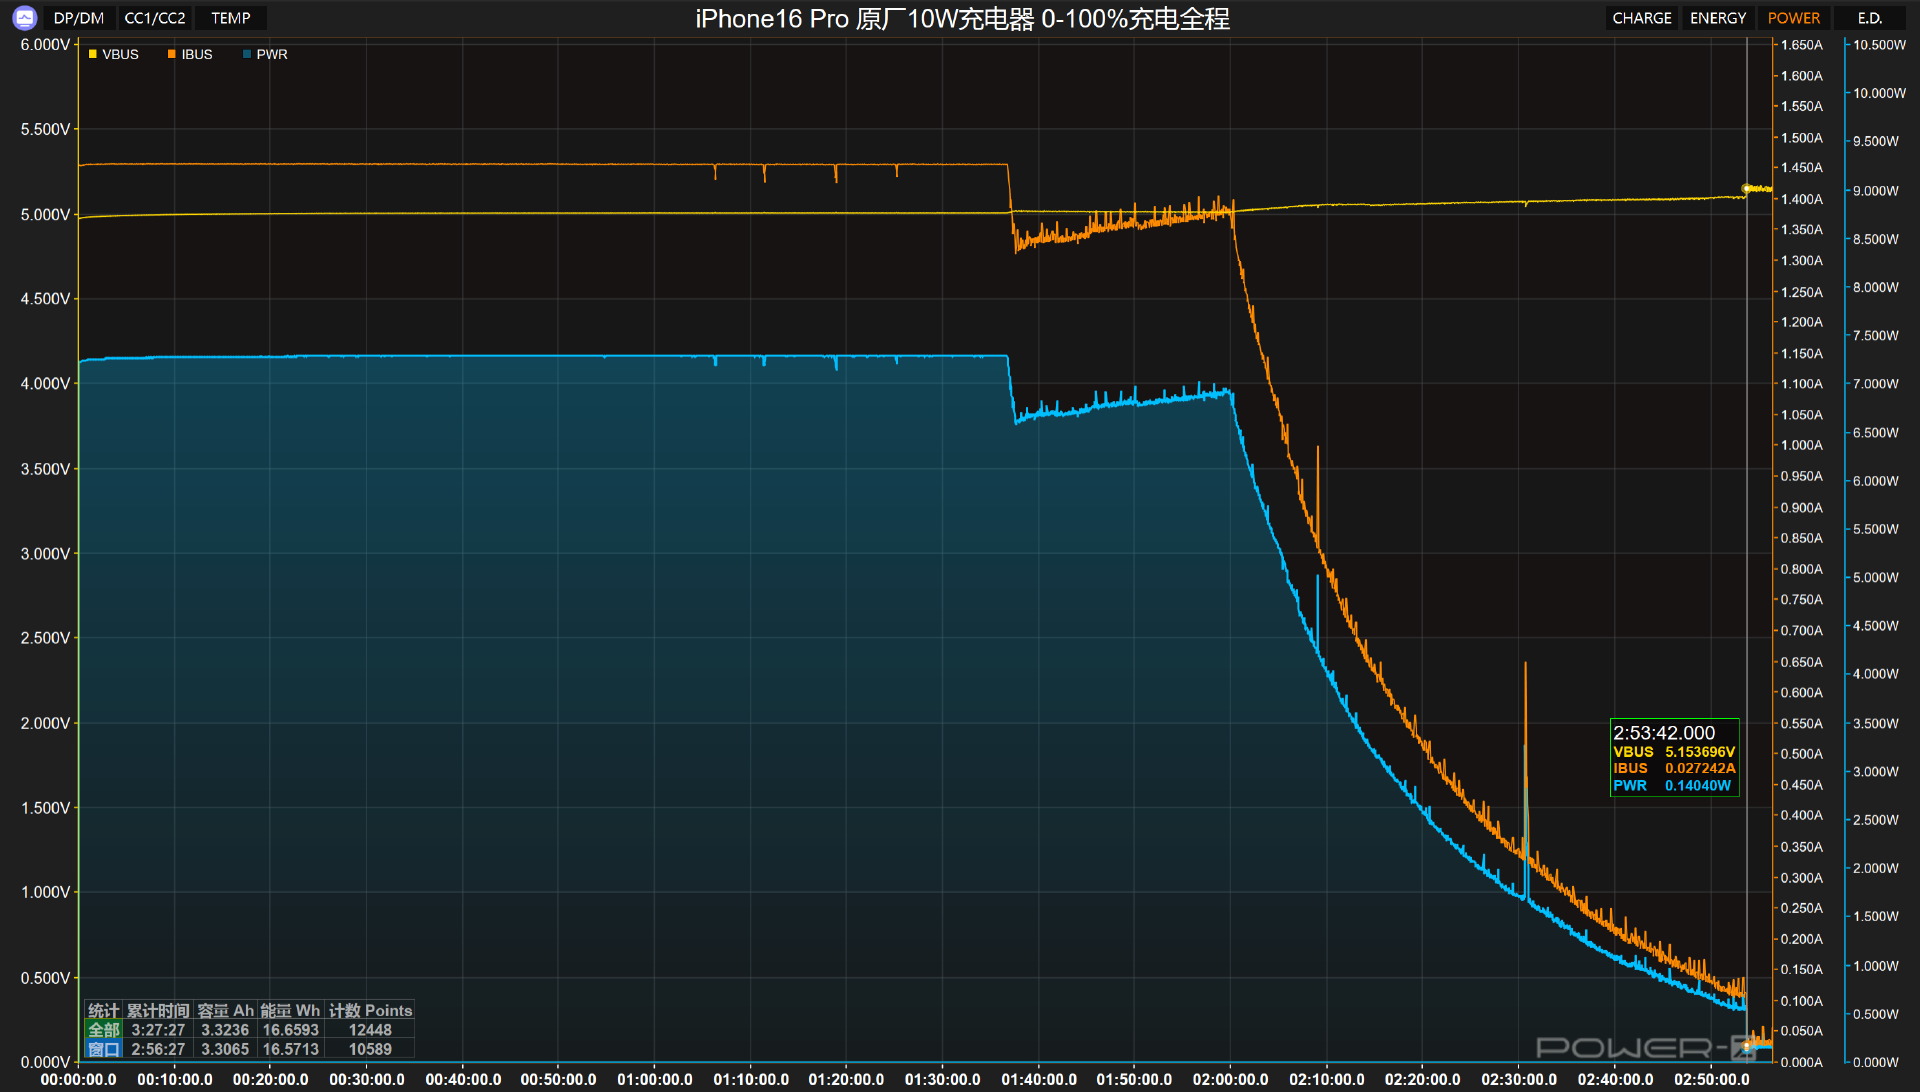This screenshot has width=1920, height=1092.
Task: Select the 窗口 statistics row label
Action: coord(104,1049)
